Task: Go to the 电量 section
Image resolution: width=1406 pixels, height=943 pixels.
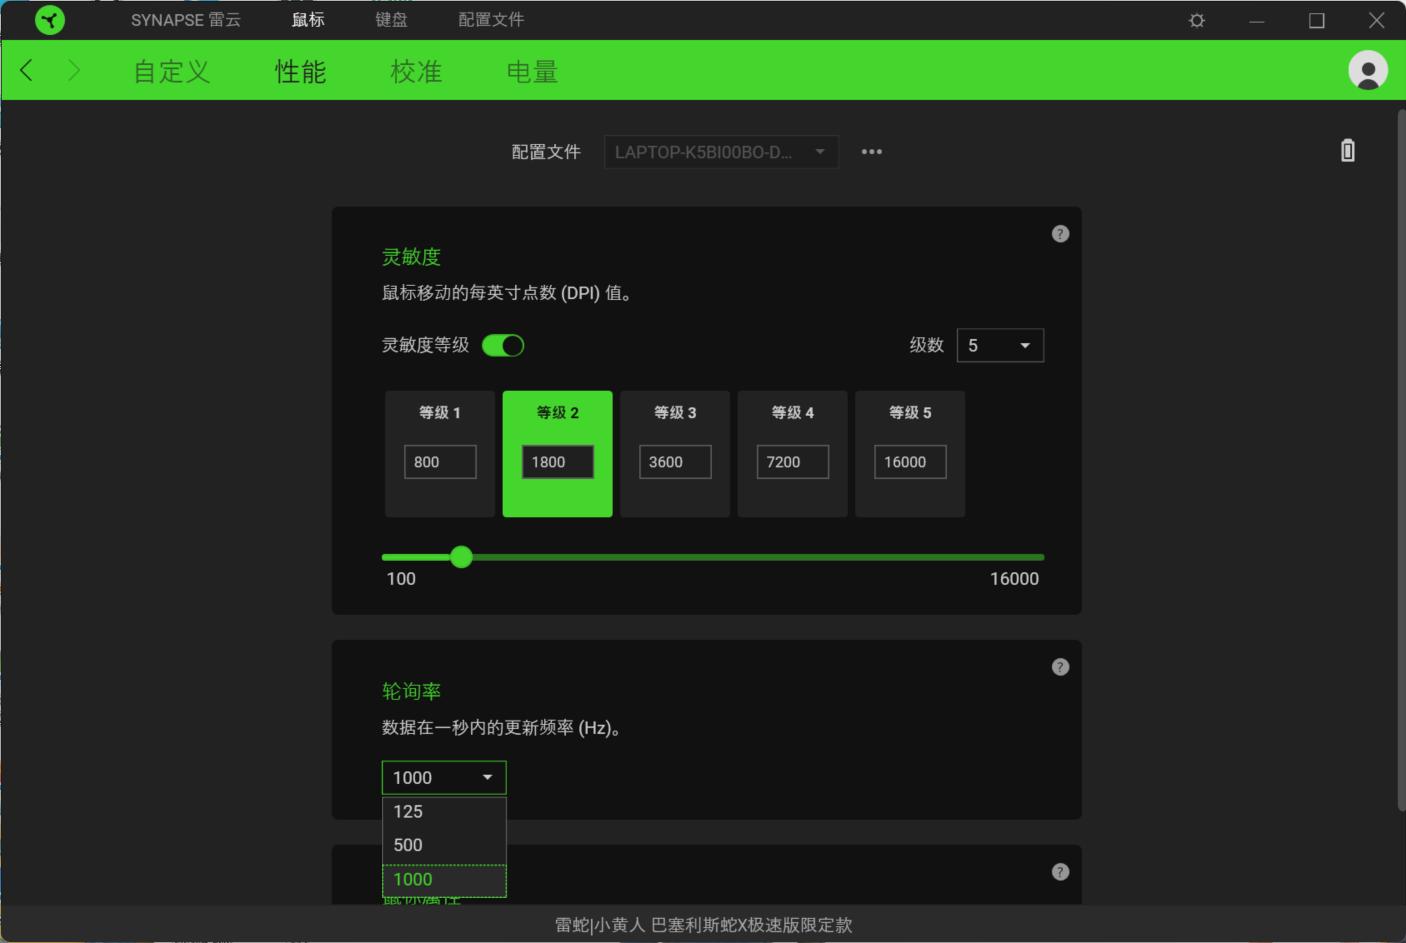Action: pos(531,70)
